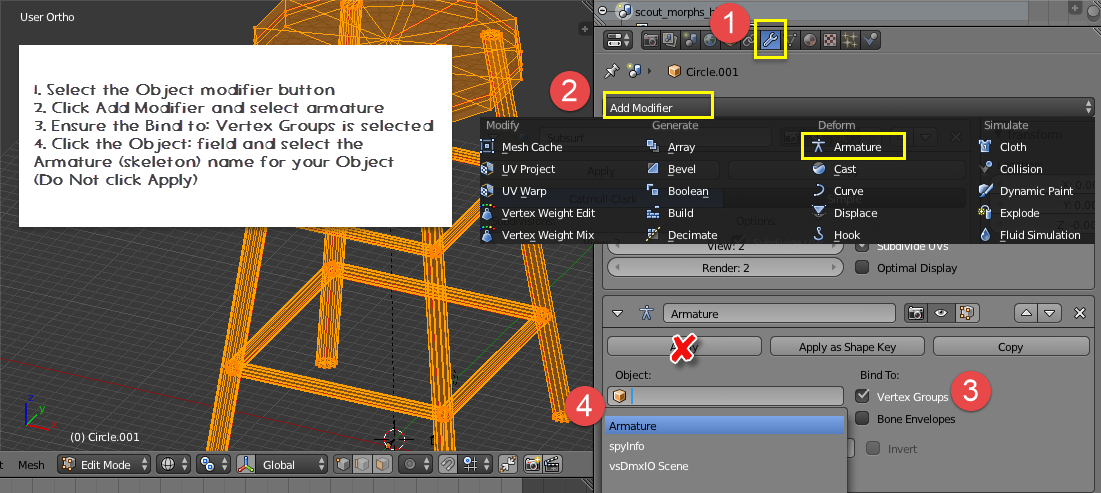Click the scene icon in properties breadcrumb
1101x493 pixels.
[635, 71]
